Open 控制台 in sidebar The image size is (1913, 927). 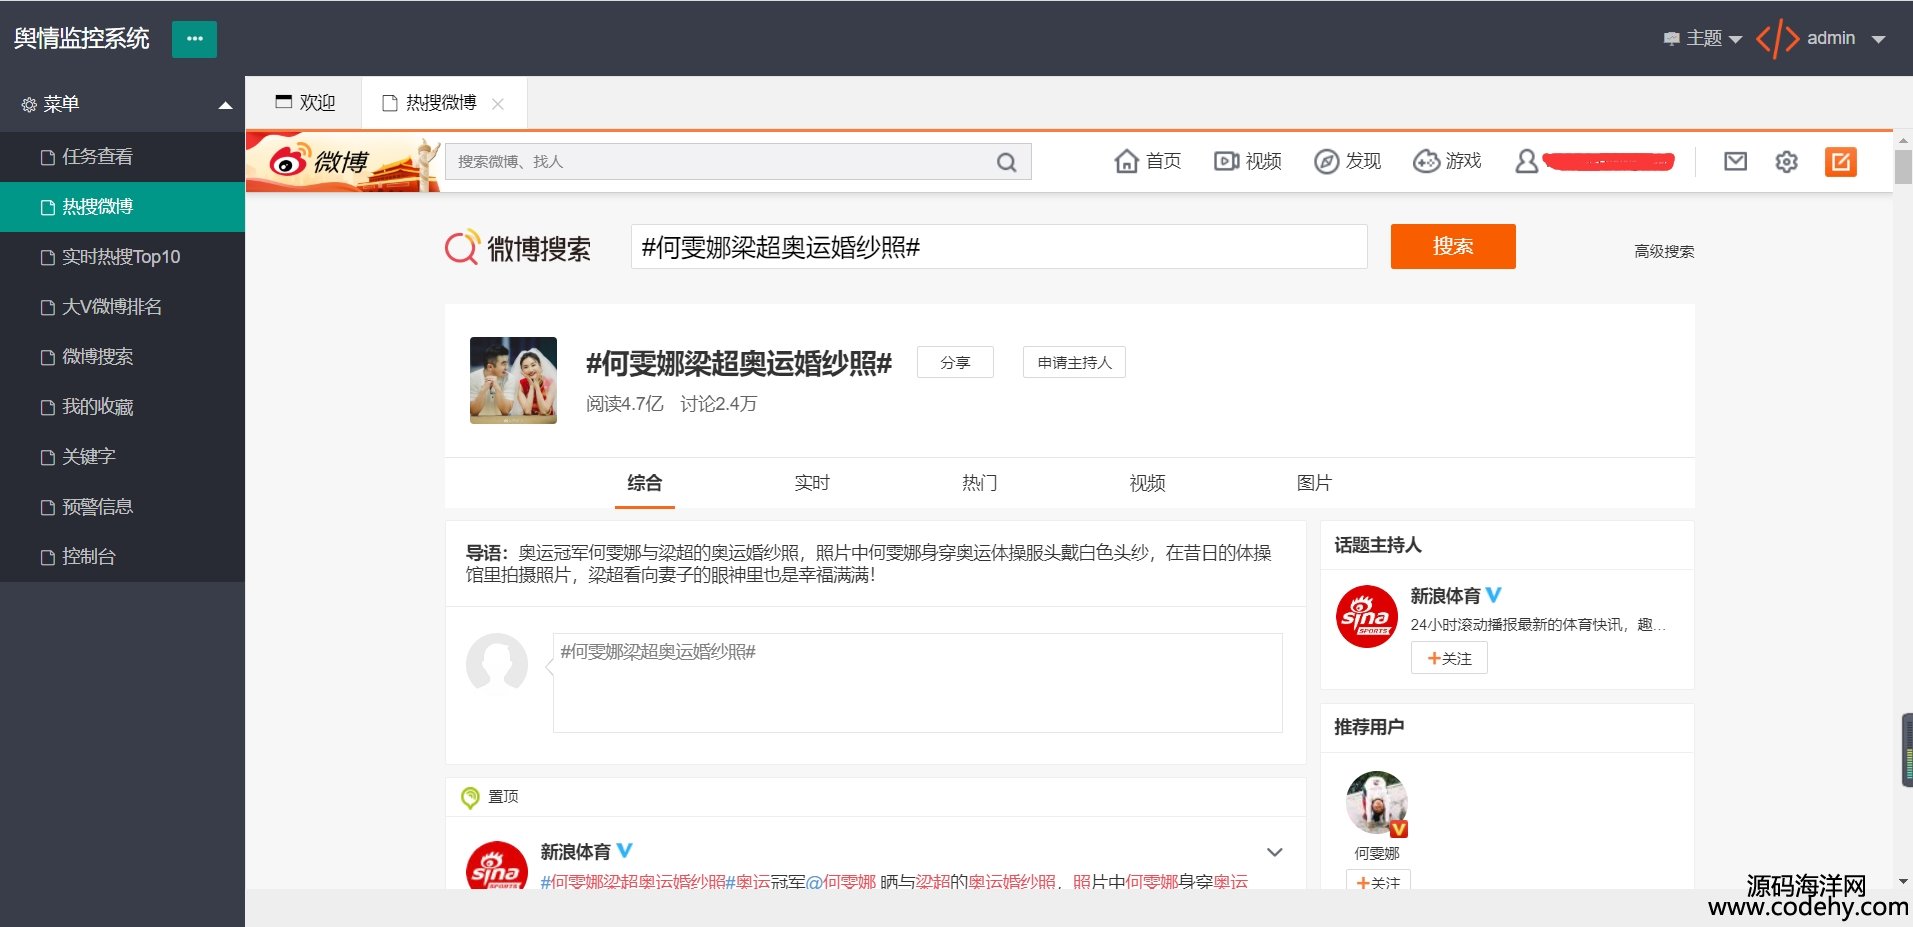pyautogui.click(x=122, y=557)
